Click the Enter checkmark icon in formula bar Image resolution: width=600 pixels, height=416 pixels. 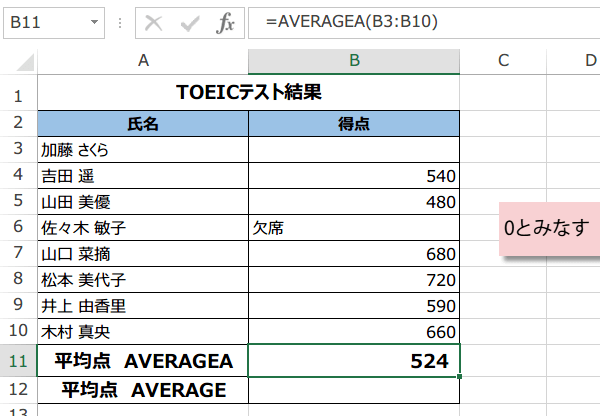190,23
